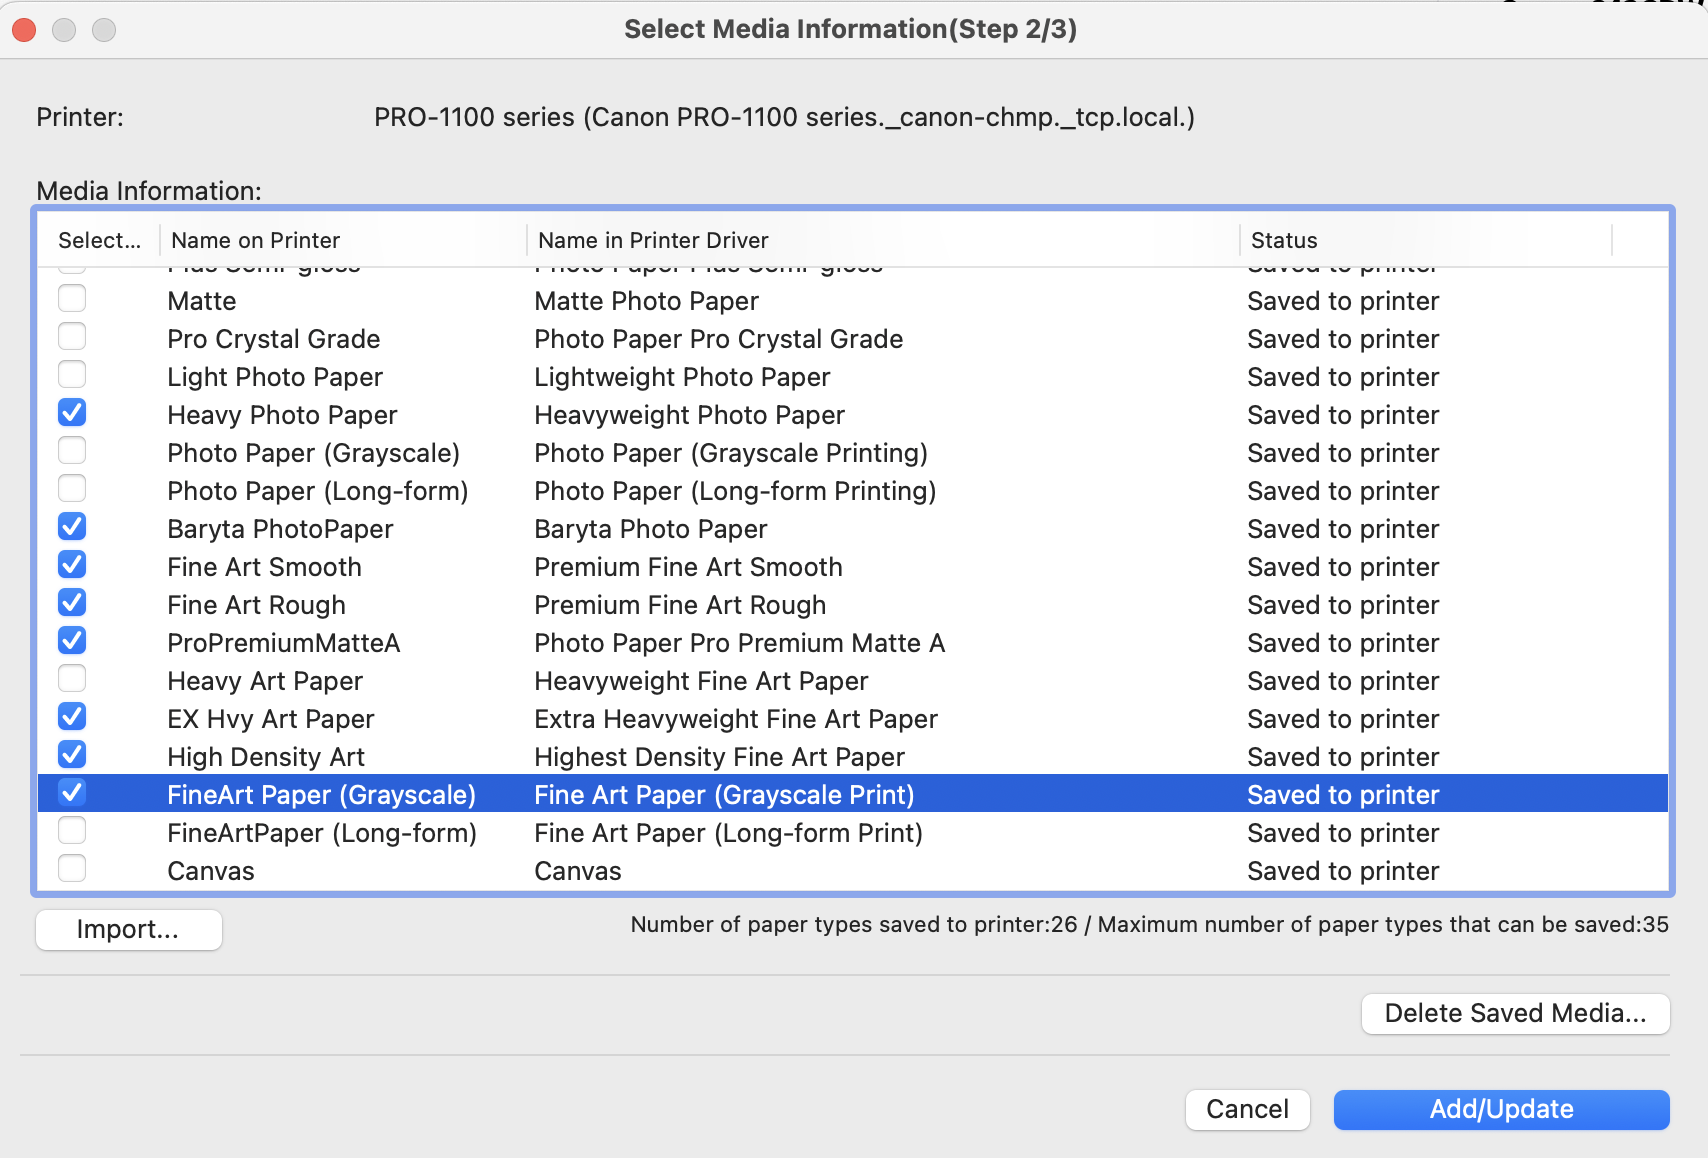Viewport: 1708px width, 1158px height.
Task: Check Photo Paper (Grayscale) media type
Action: pyautogui.click(x=71, y=450)
